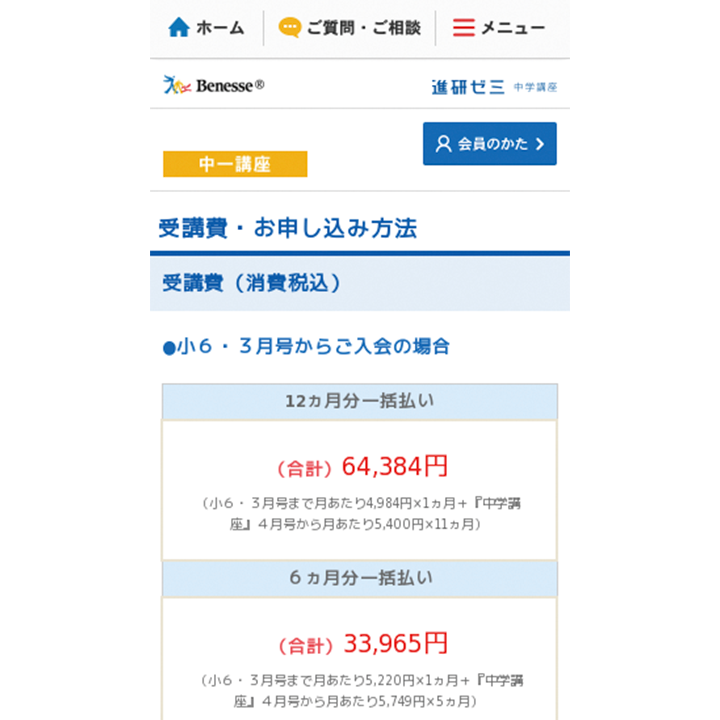Click the person icon in 会員のかた button
This screenshot has width=720, height=720.
point(443,144)
